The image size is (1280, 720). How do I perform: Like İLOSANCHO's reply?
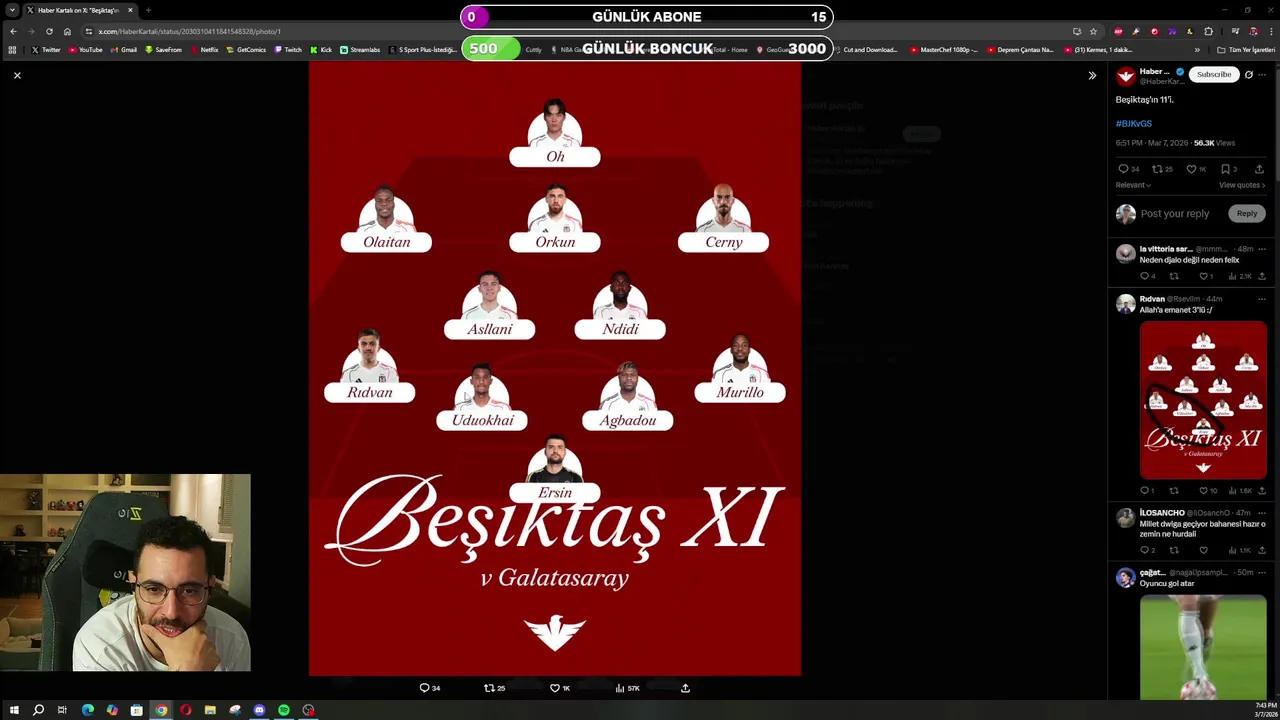pyautogui.click(x=1203, y=550)
